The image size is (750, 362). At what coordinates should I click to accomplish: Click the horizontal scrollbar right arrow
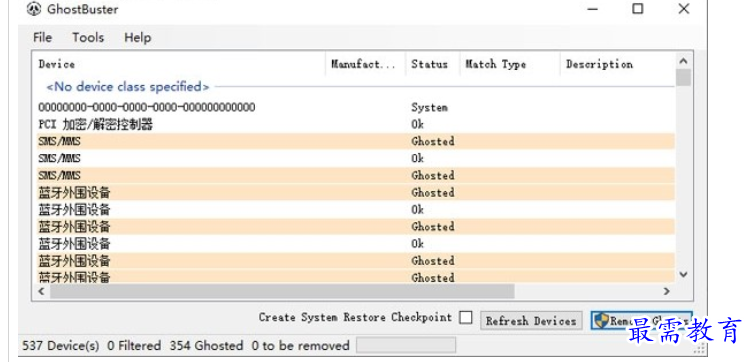666,291
